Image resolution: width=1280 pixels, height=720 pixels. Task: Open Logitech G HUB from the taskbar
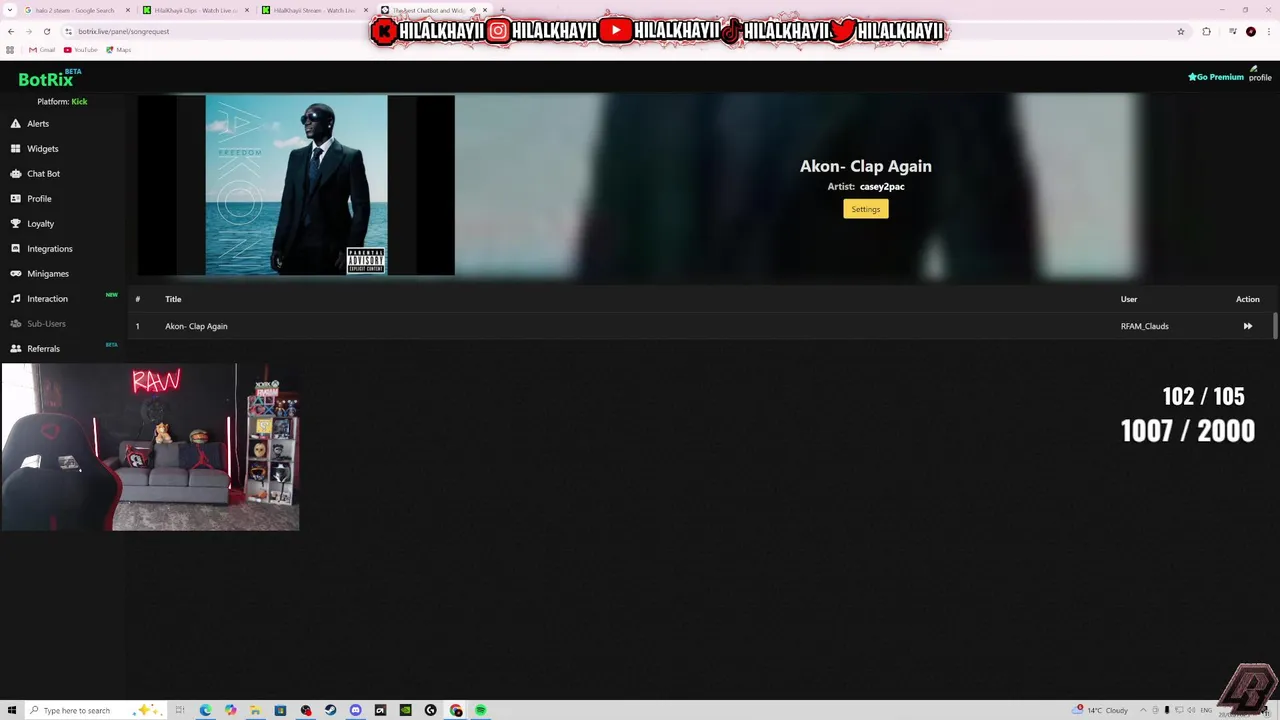click(430, 710)
